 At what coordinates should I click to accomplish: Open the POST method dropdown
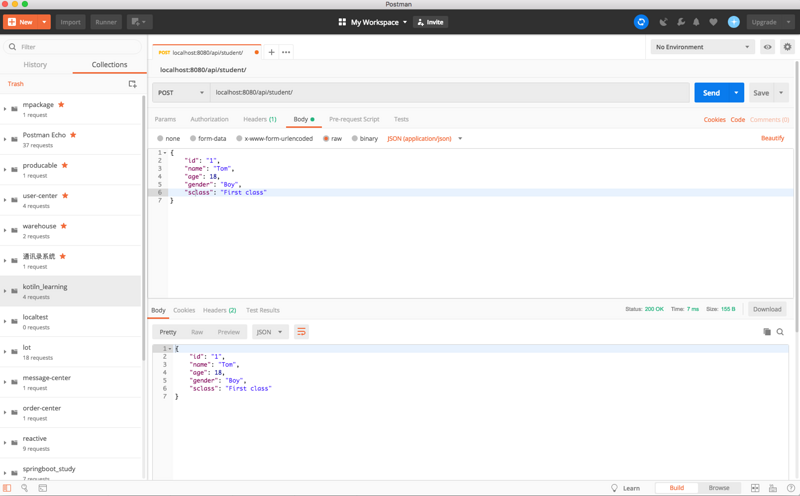tap(181, 92)
